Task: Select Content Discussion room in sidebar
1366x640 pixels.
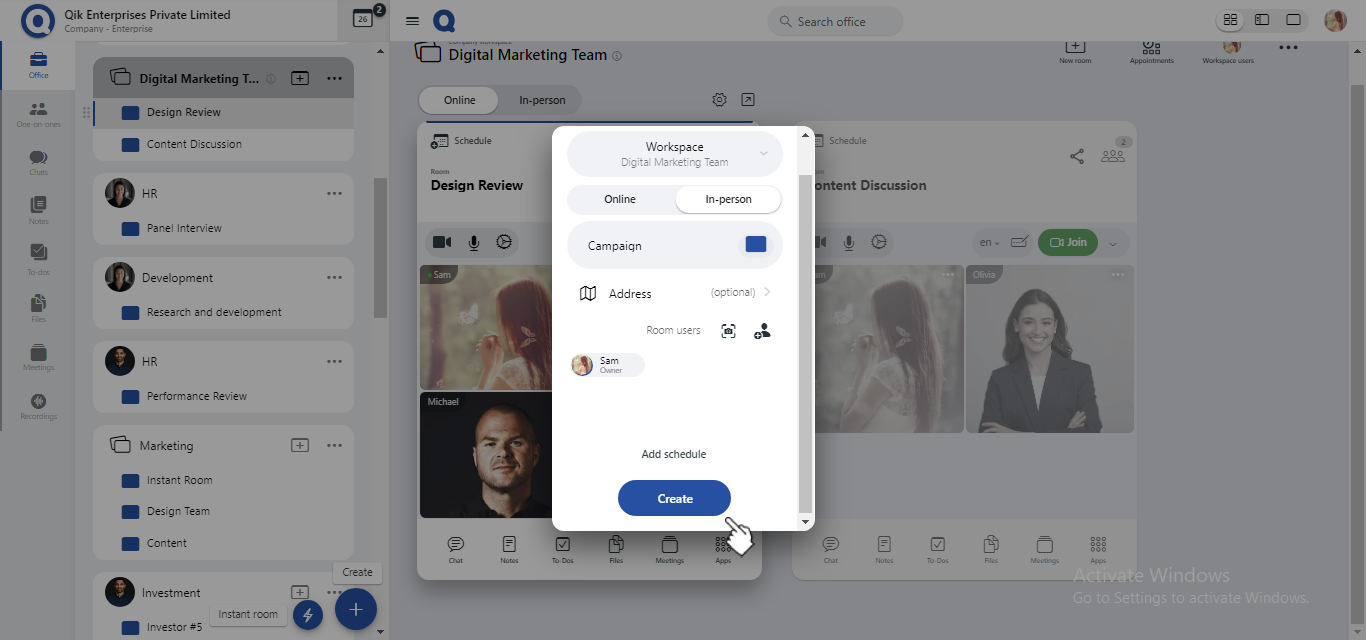Action: [x=194, y=144]
